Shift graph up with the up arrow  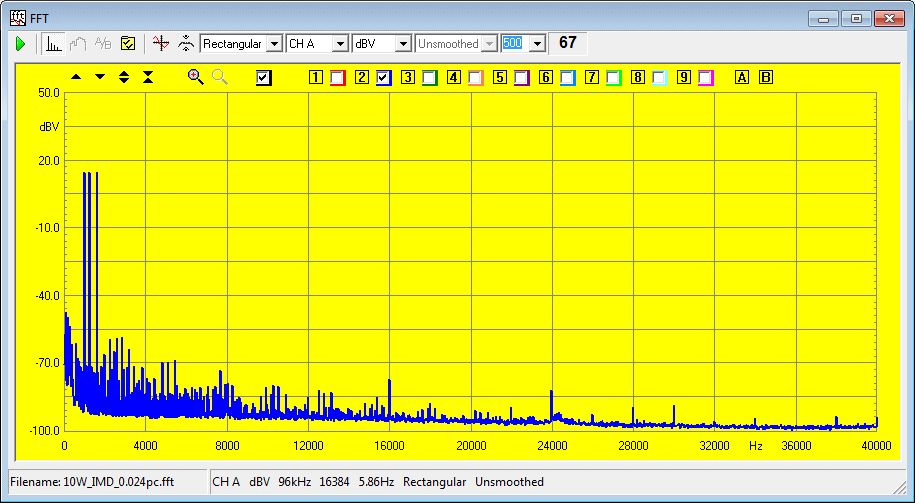click(x=76, y=77)
